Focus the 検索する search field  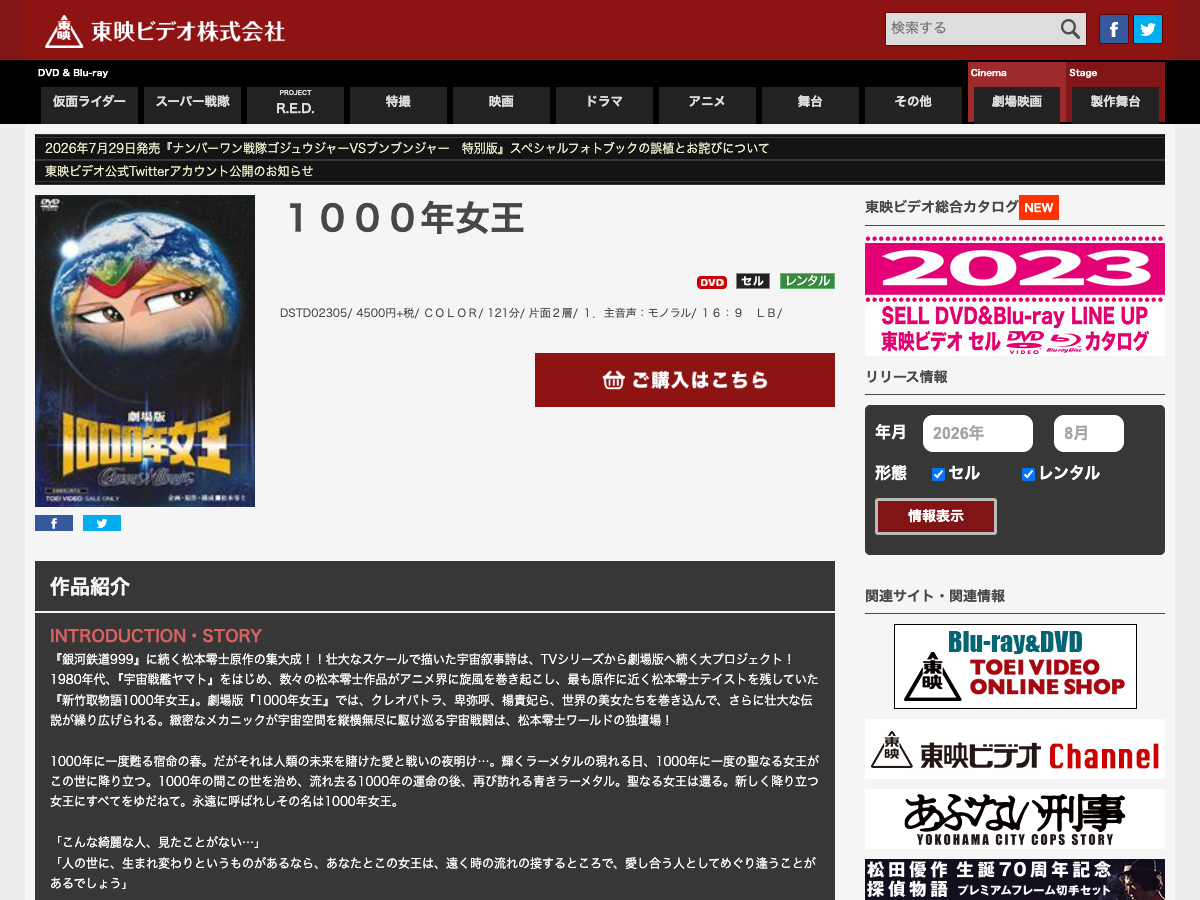click(972, 29)
